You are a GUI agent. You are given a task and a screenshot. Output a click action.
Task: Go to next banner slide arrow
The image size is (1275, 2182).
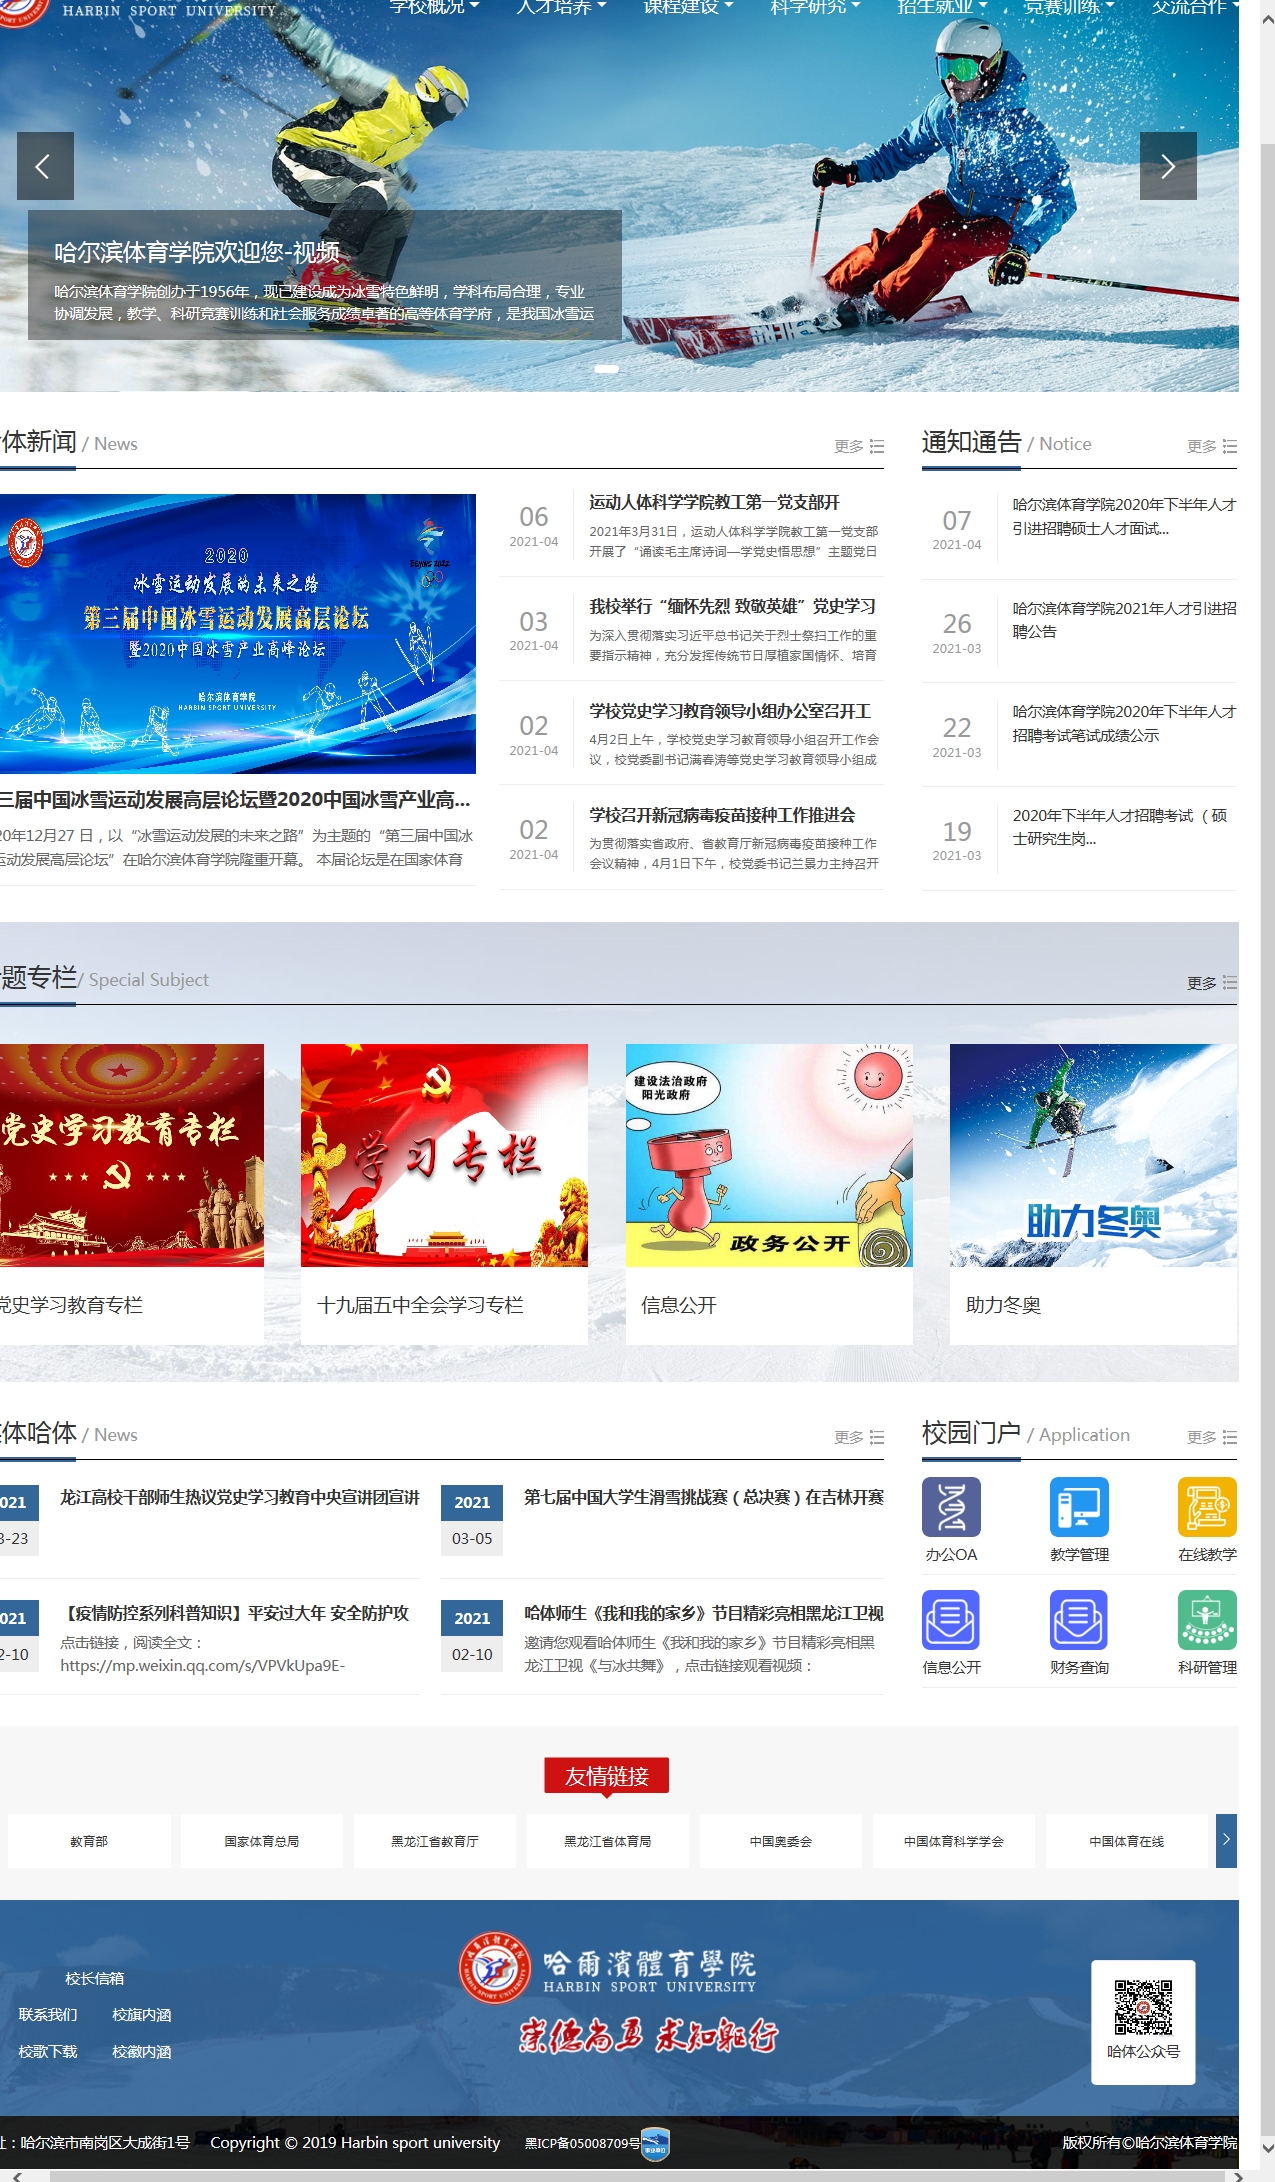[x=1168, y=166]
